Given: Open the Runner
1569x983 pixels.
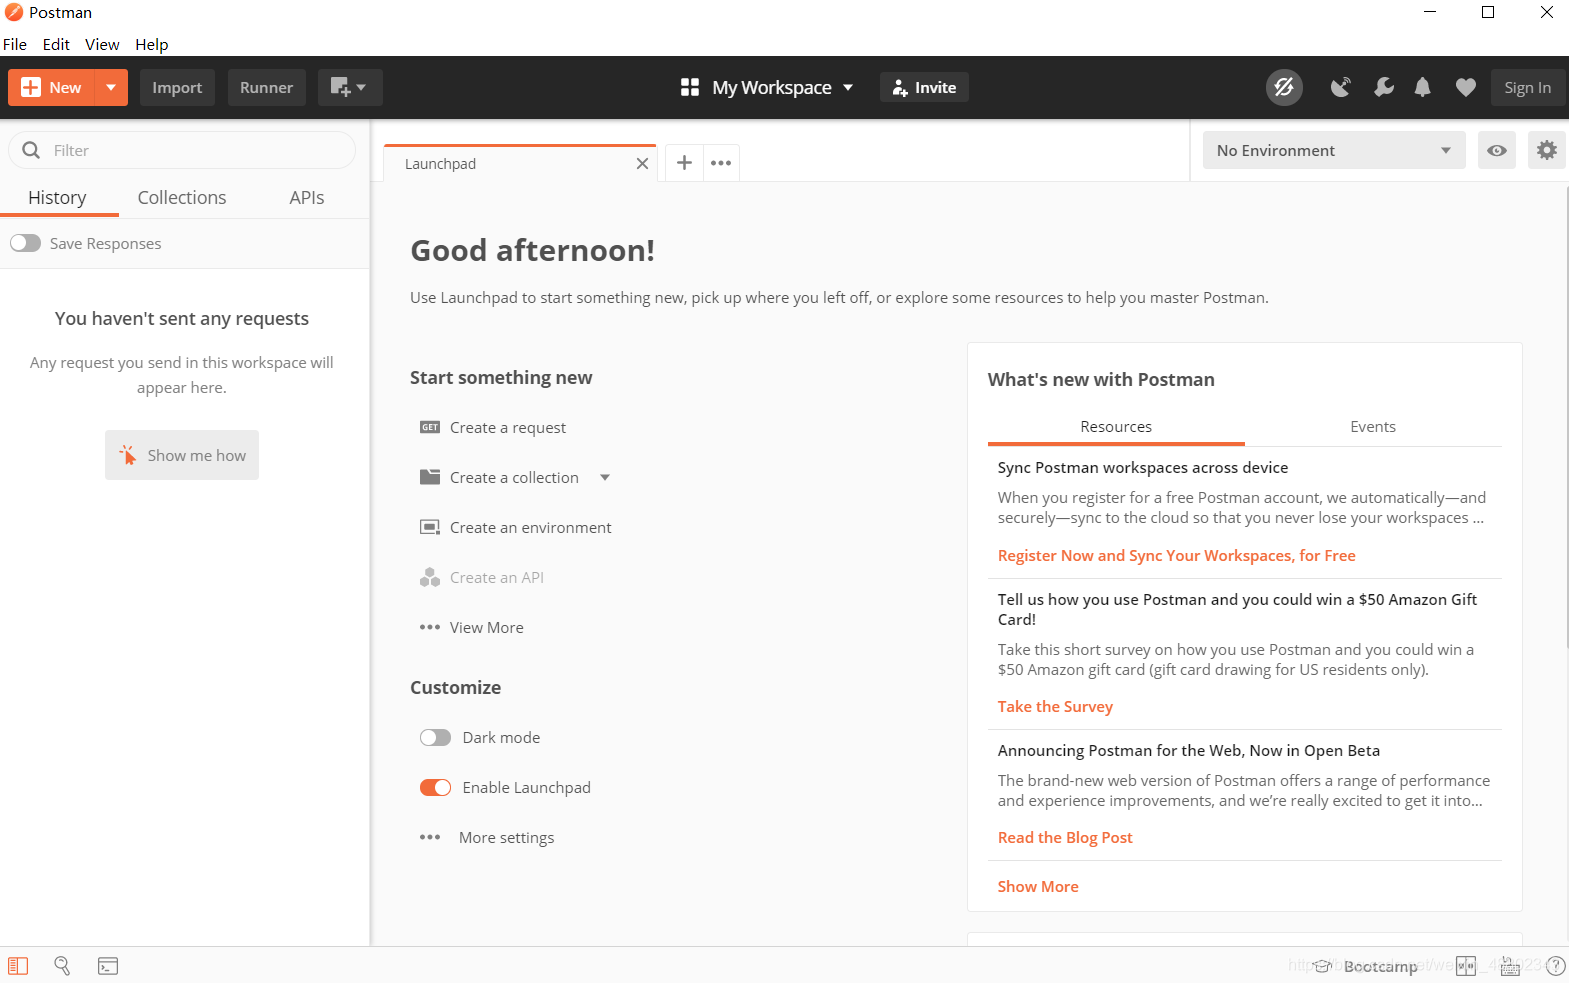Looking at the screenshot, I should [266, 87].
